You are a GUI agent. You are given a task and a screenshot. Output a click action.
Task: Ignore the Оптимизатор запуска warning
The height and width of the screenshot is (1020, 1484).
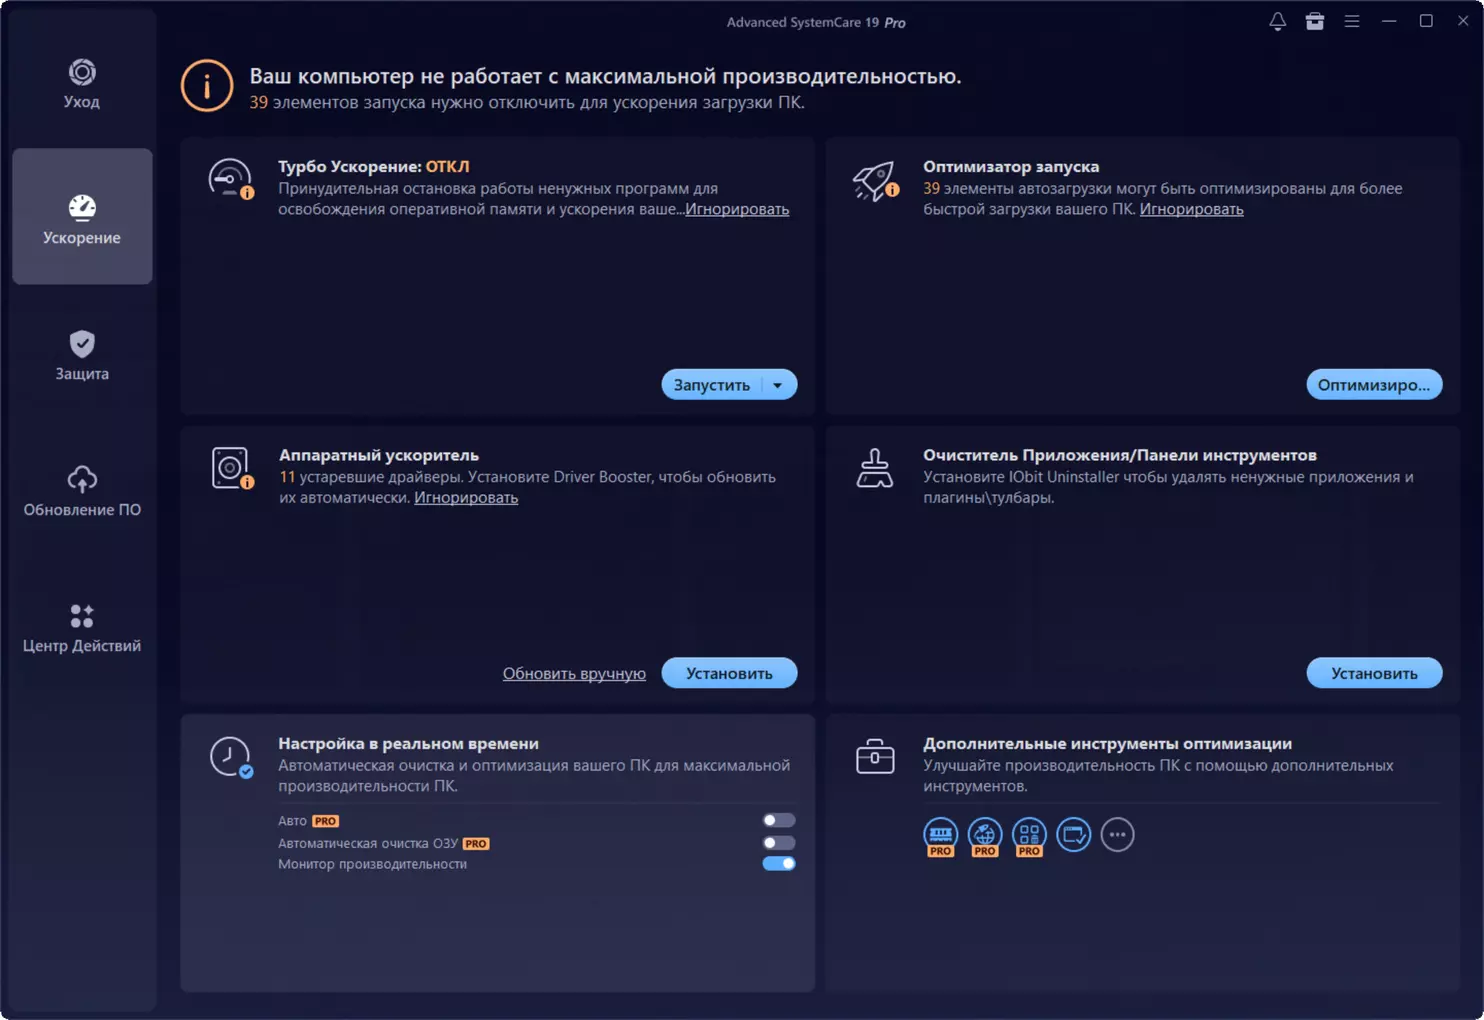1191,209
